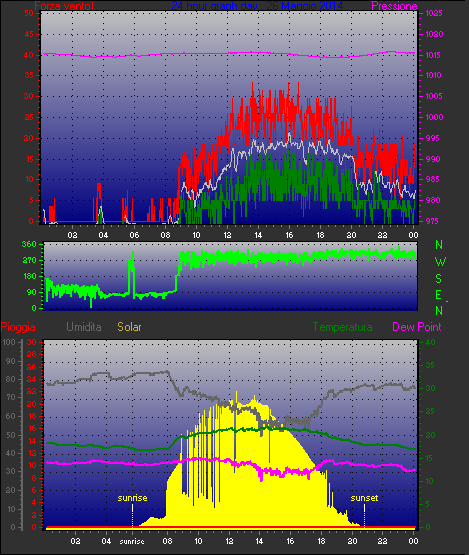Click the 'E' compass letter beside direction graph

point(439,294)
